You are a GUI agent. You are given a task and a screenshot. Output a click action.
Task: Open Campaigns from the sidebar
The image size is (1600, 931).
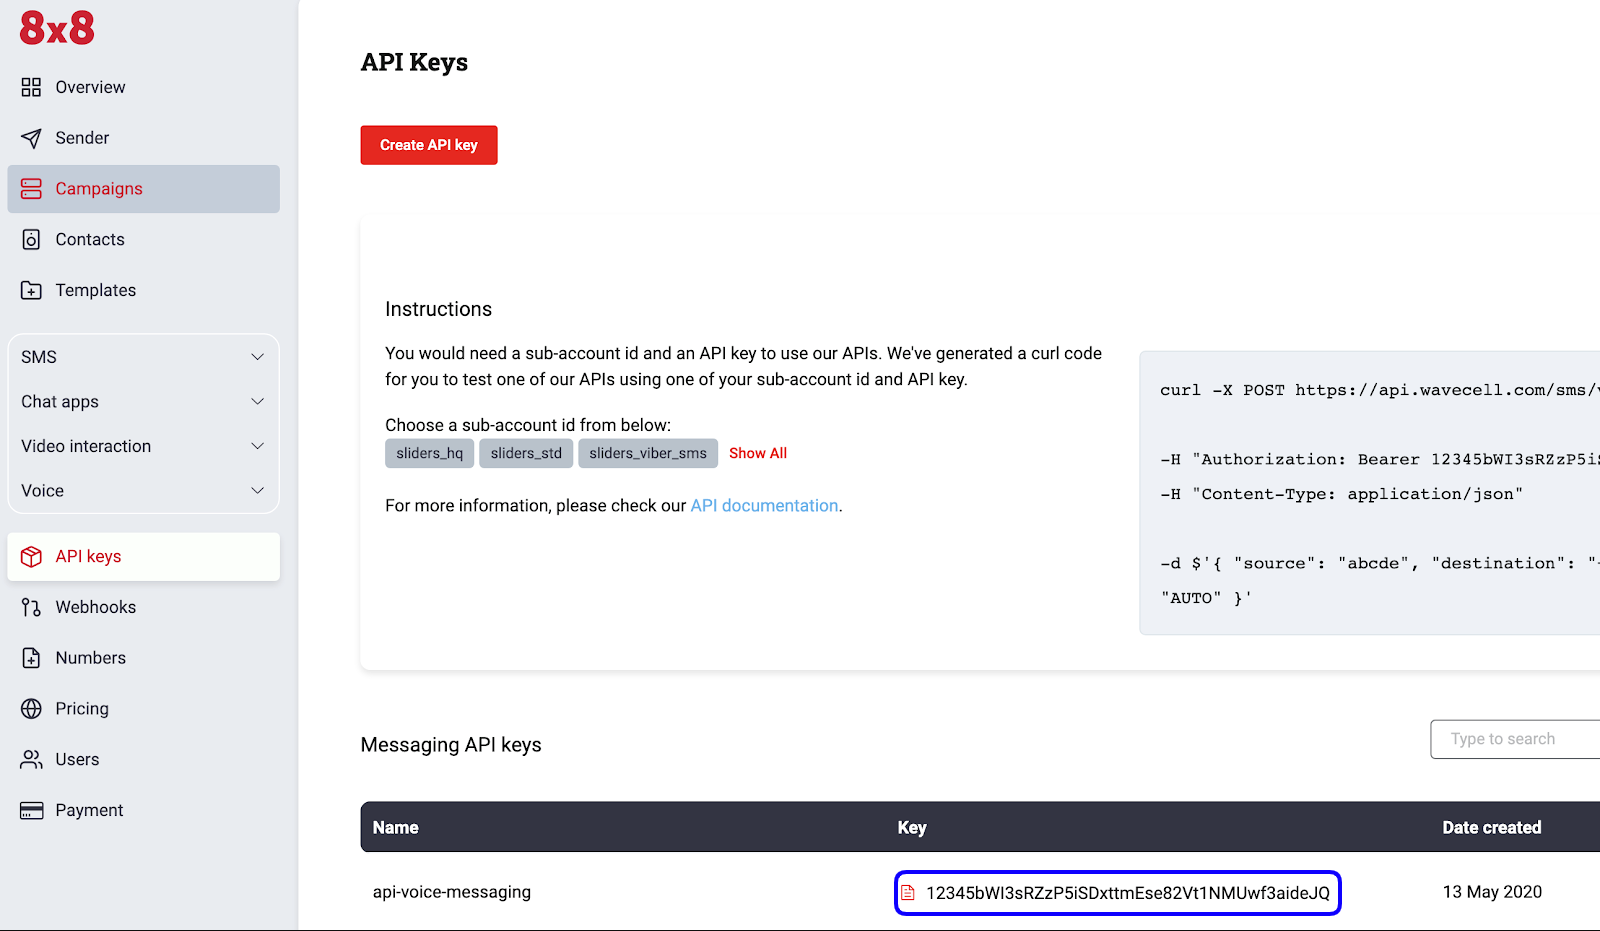pyautogui.click(x=143, y=189)
